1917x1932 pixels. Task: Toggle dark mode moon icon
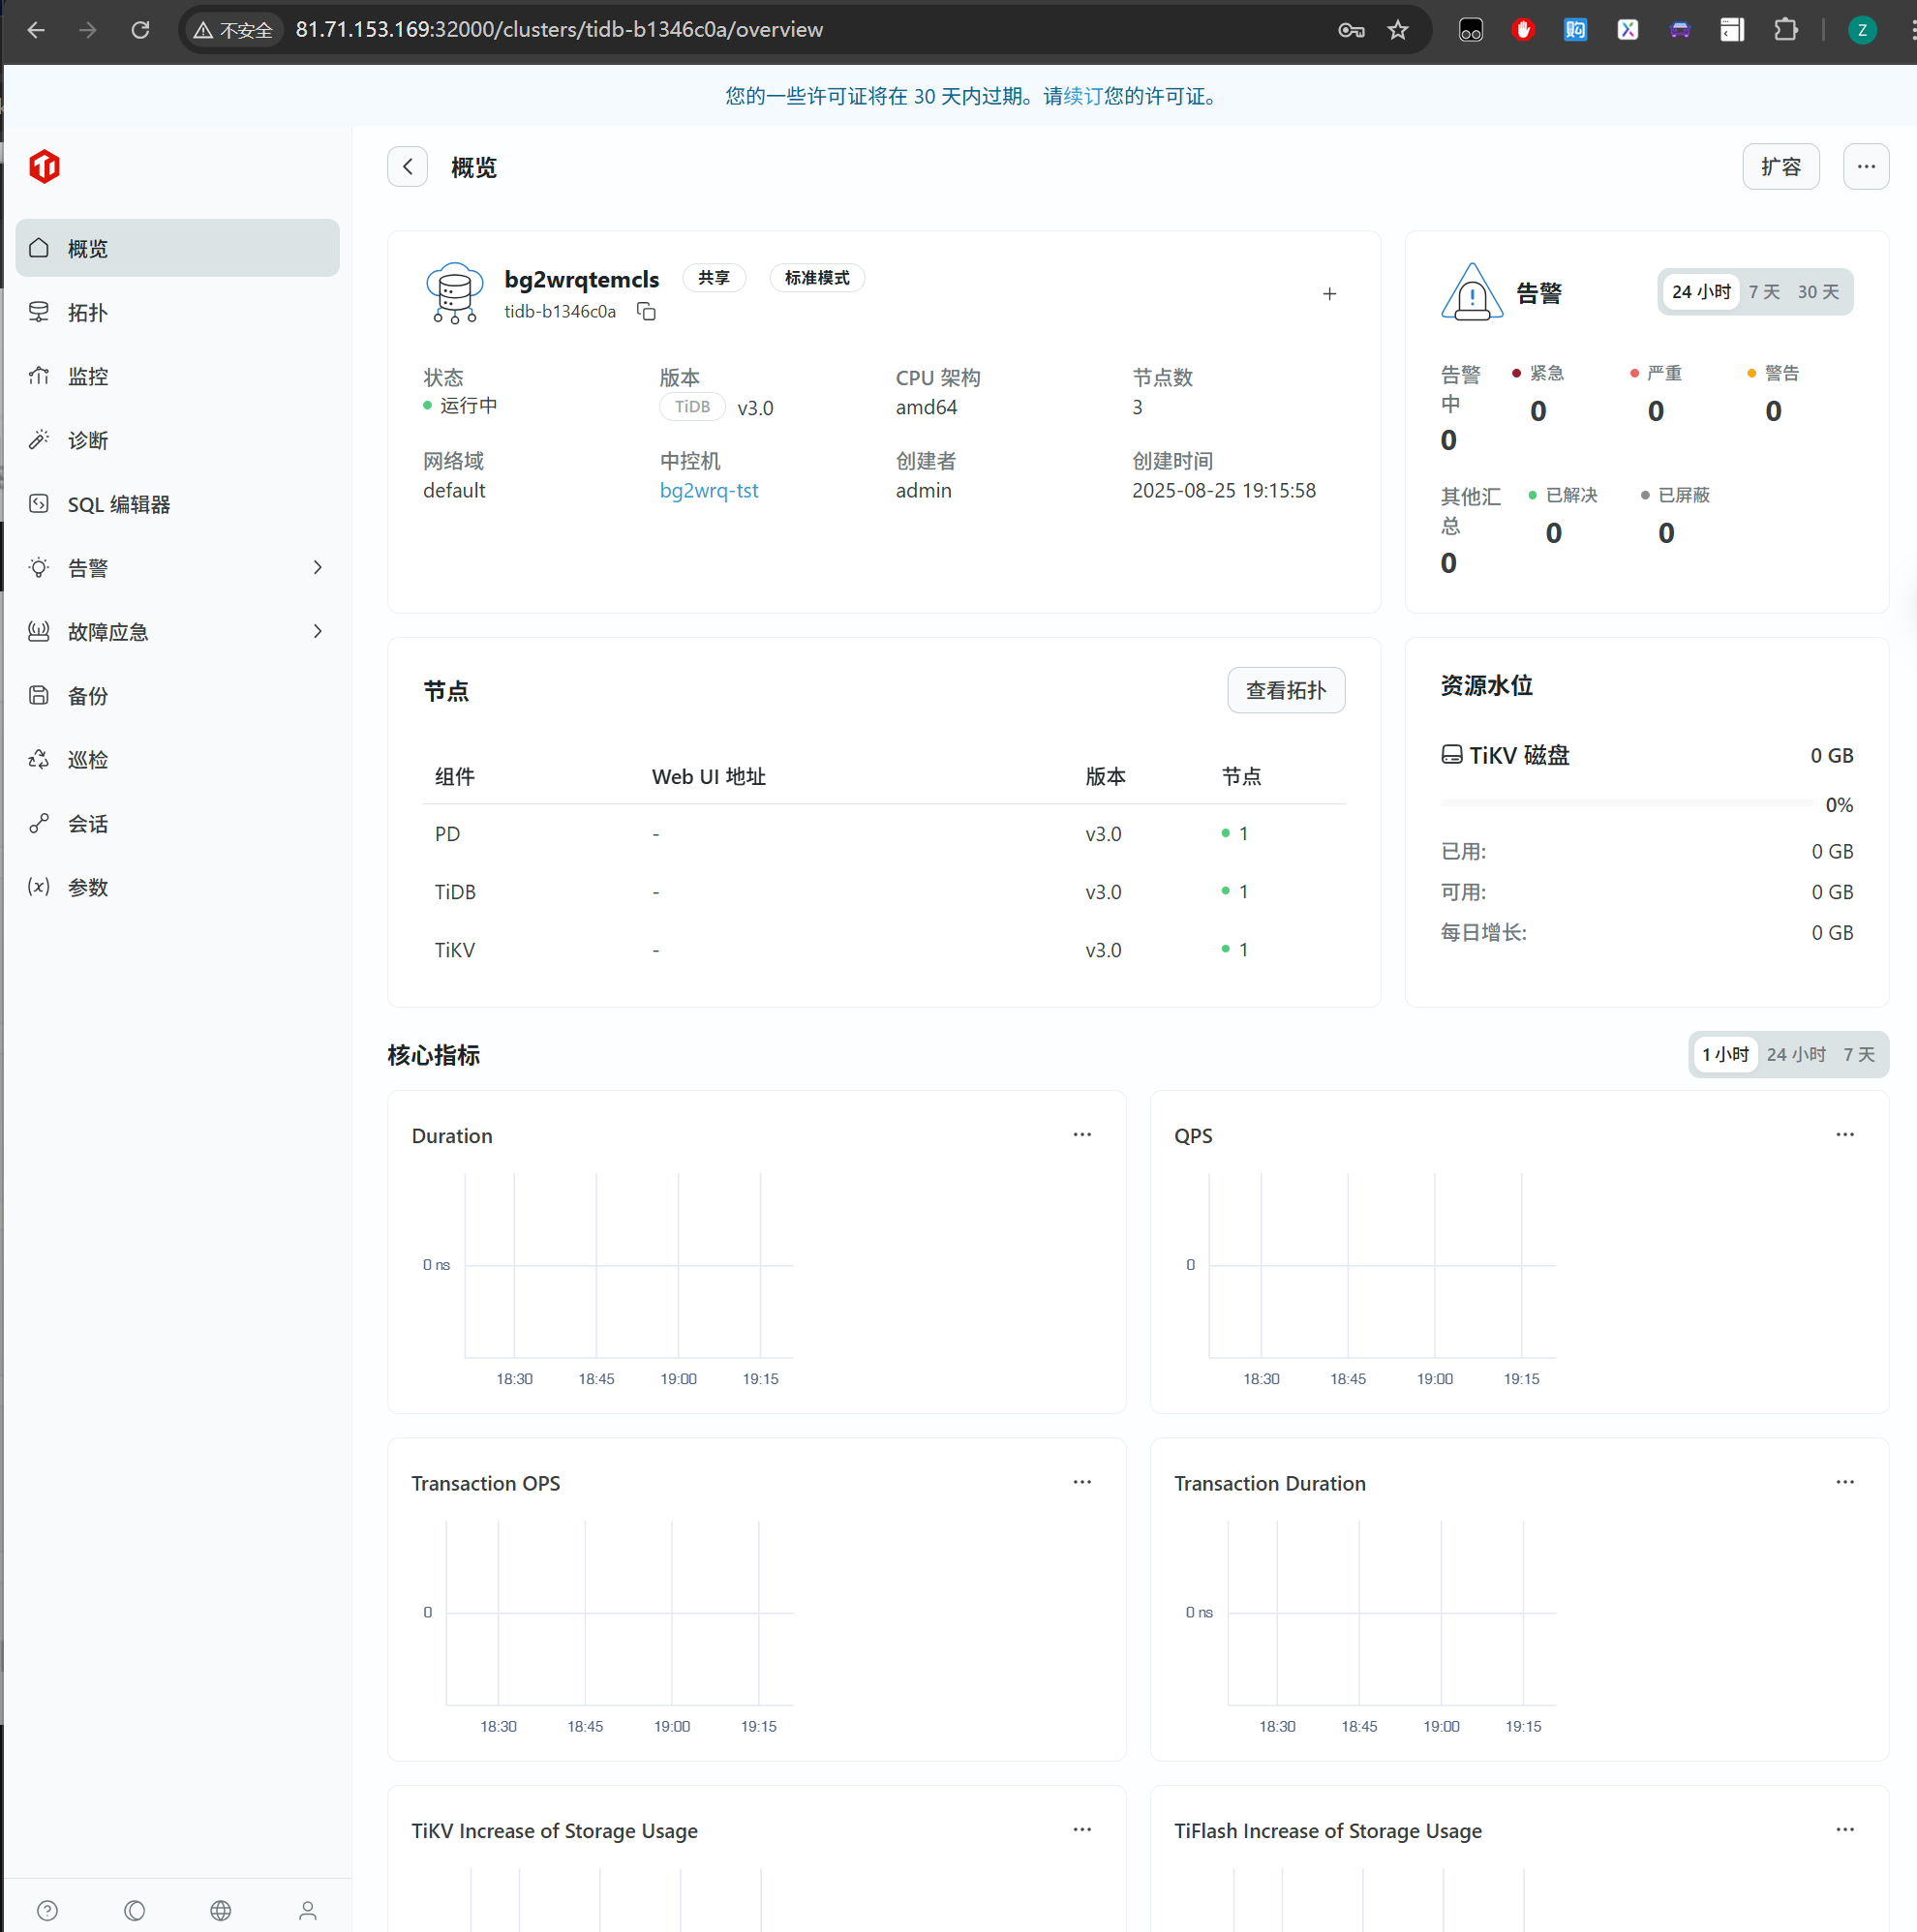134,1910
